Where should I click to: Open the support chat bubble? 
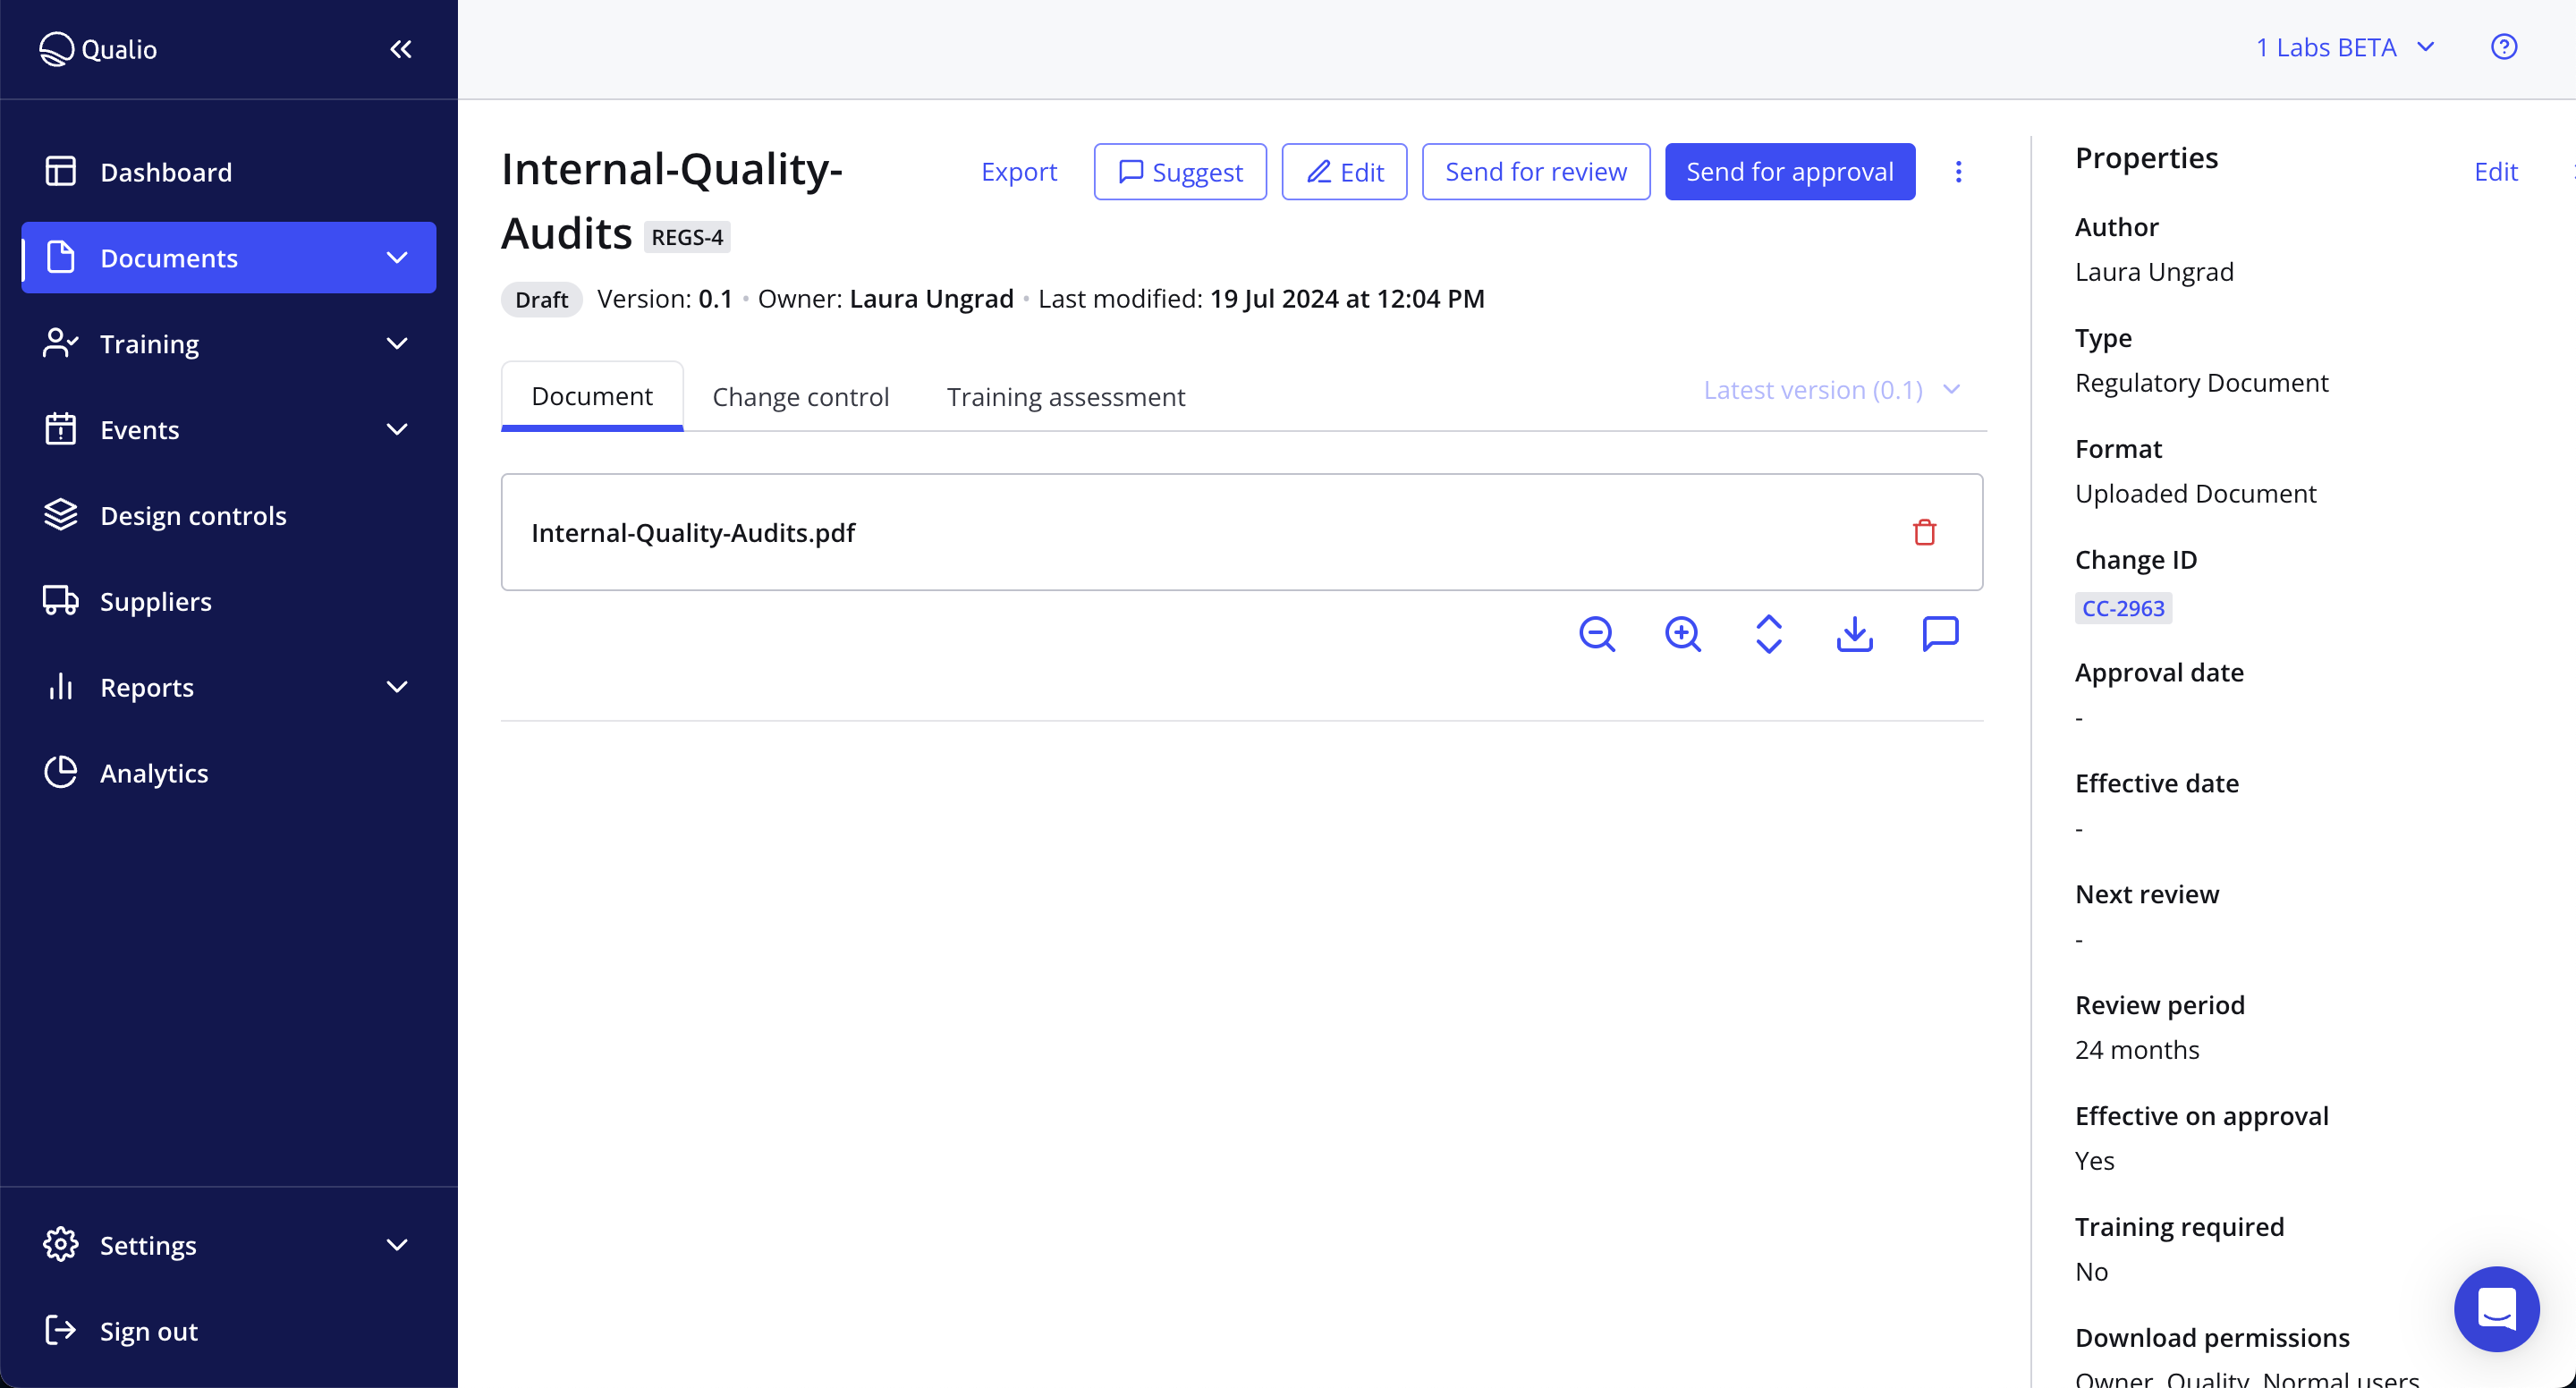tap(2496, 1309)
